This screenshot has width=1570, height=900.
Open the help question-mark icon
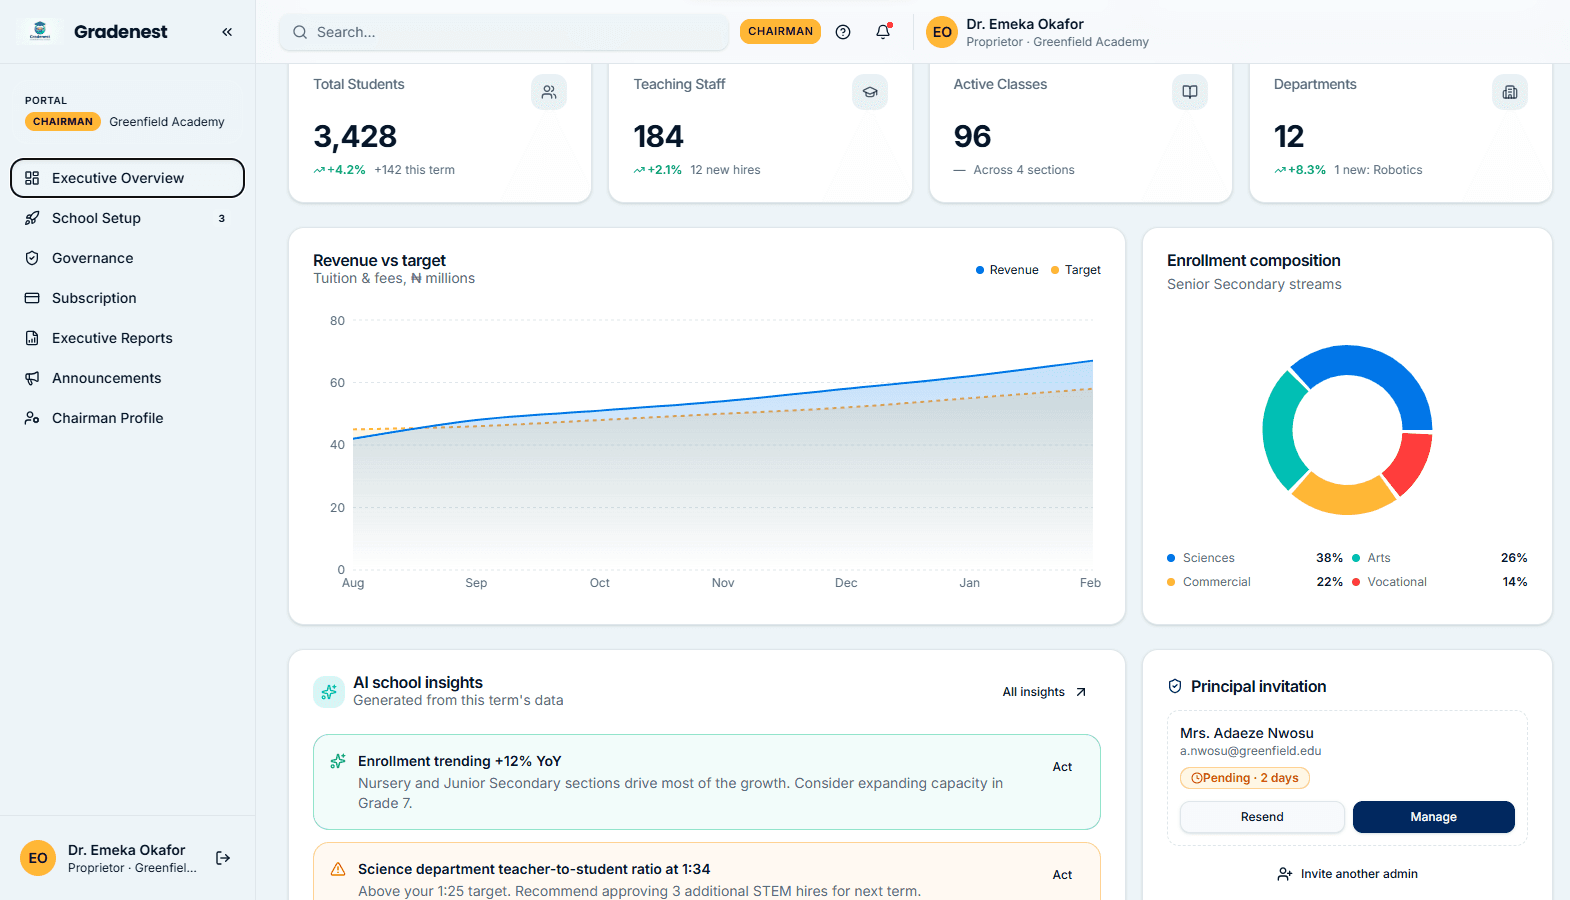click(x=843, y=32)
